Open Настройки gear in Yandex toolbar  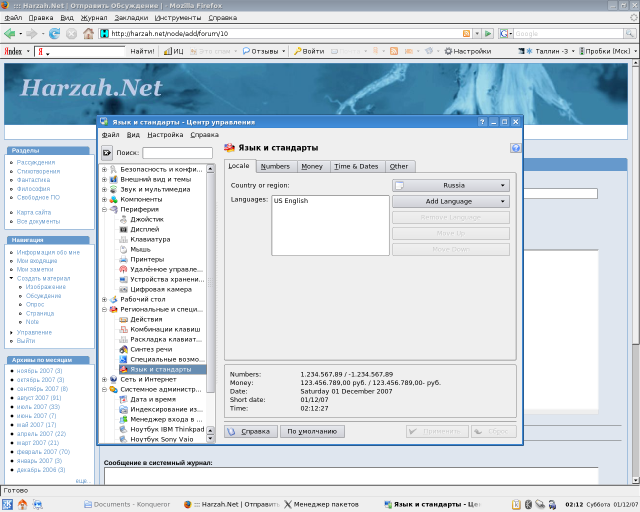(468, 51)
